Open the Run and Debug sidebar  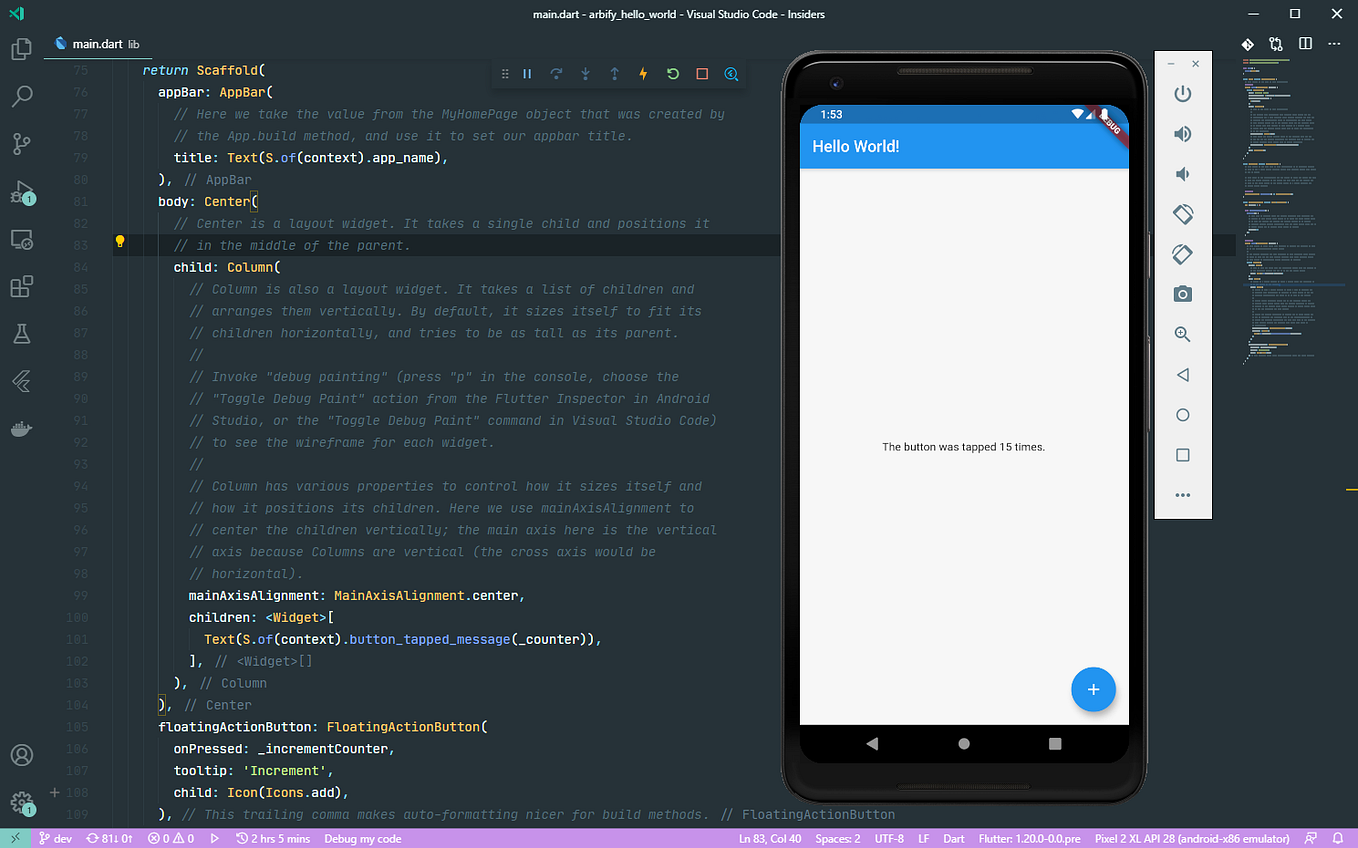pos(21,192)
